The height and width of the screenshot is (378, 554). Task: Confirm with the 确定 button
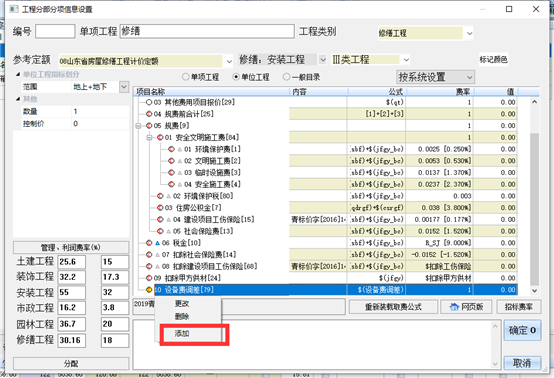click(x=522, y=330)
